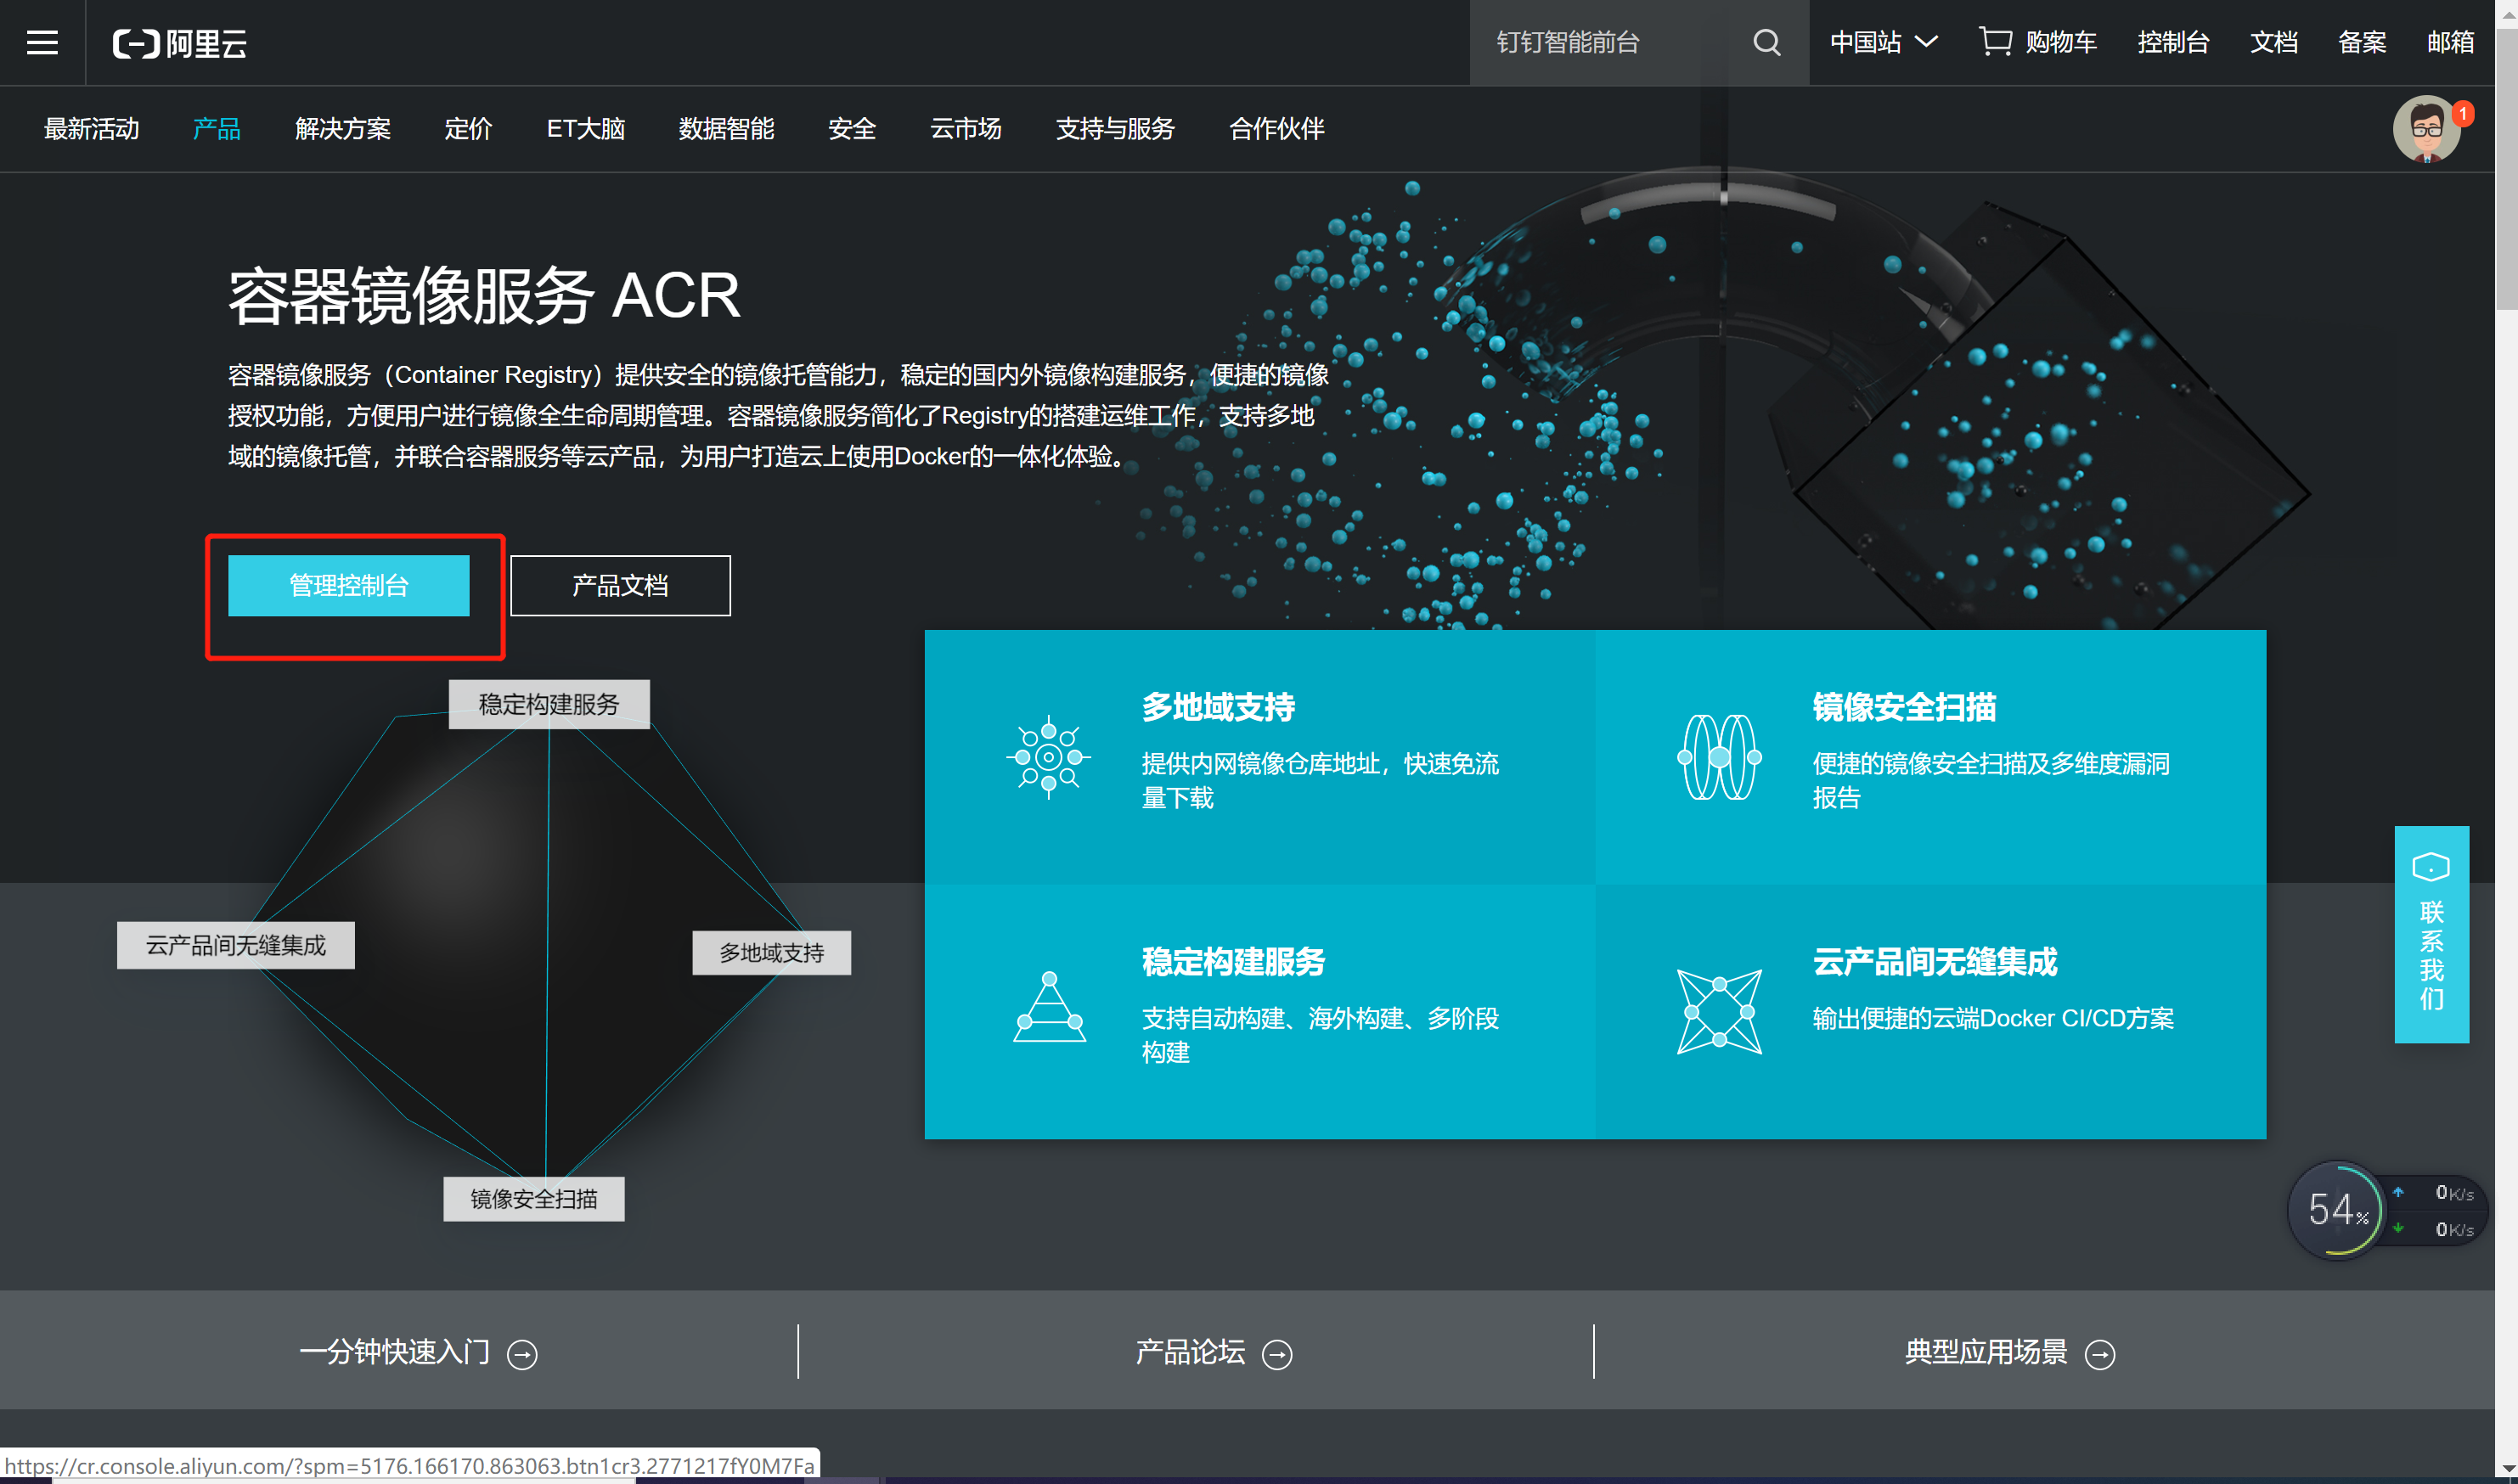This screenshot has width=2518, height=1484.
Task: Click the 镜像安全扫描 rings icon
Action: point(1718,757)
